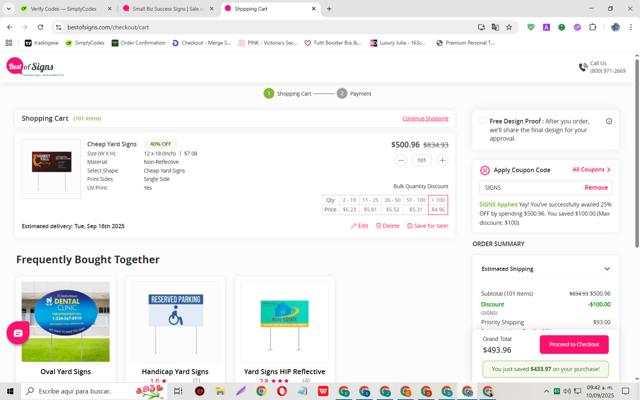640x400 pixels.
Task: Open the chat bubble widget
Action: coord(18,333)
